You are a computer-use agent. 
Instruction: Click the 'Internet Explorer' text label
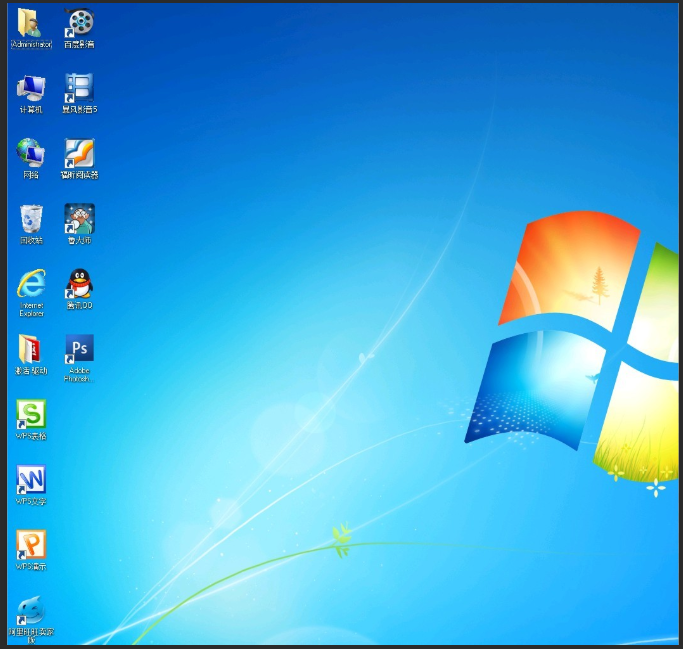point(31,309)
